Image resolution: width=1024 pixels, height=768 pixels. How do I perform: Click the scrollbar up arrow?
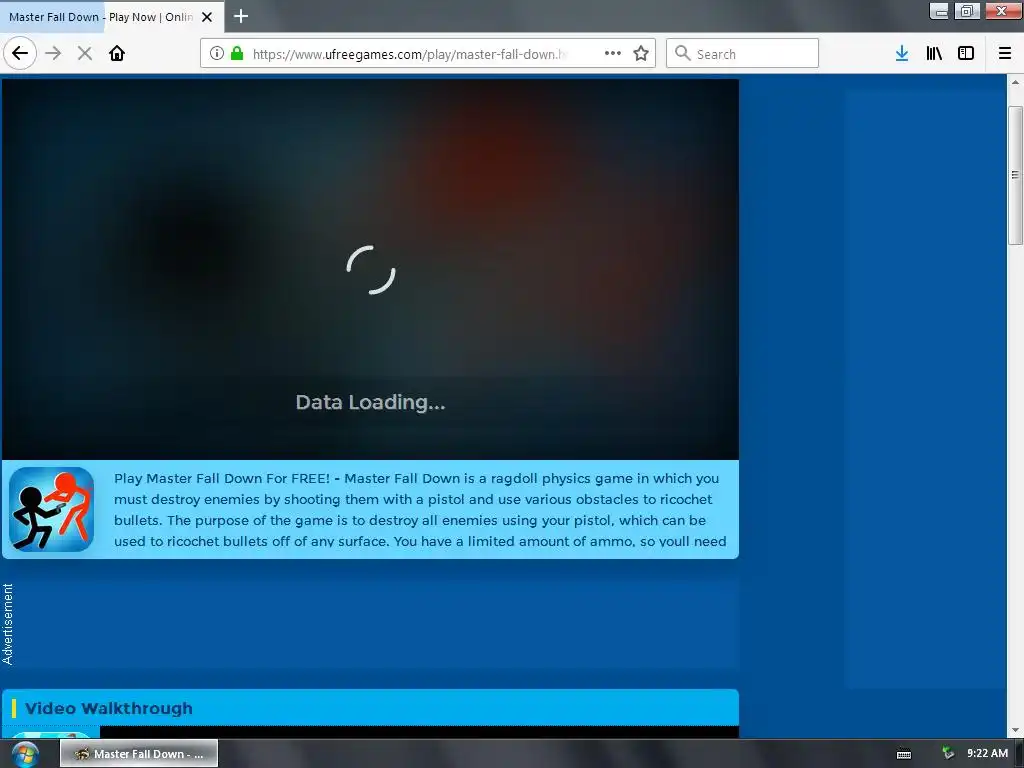[1015, 82]
